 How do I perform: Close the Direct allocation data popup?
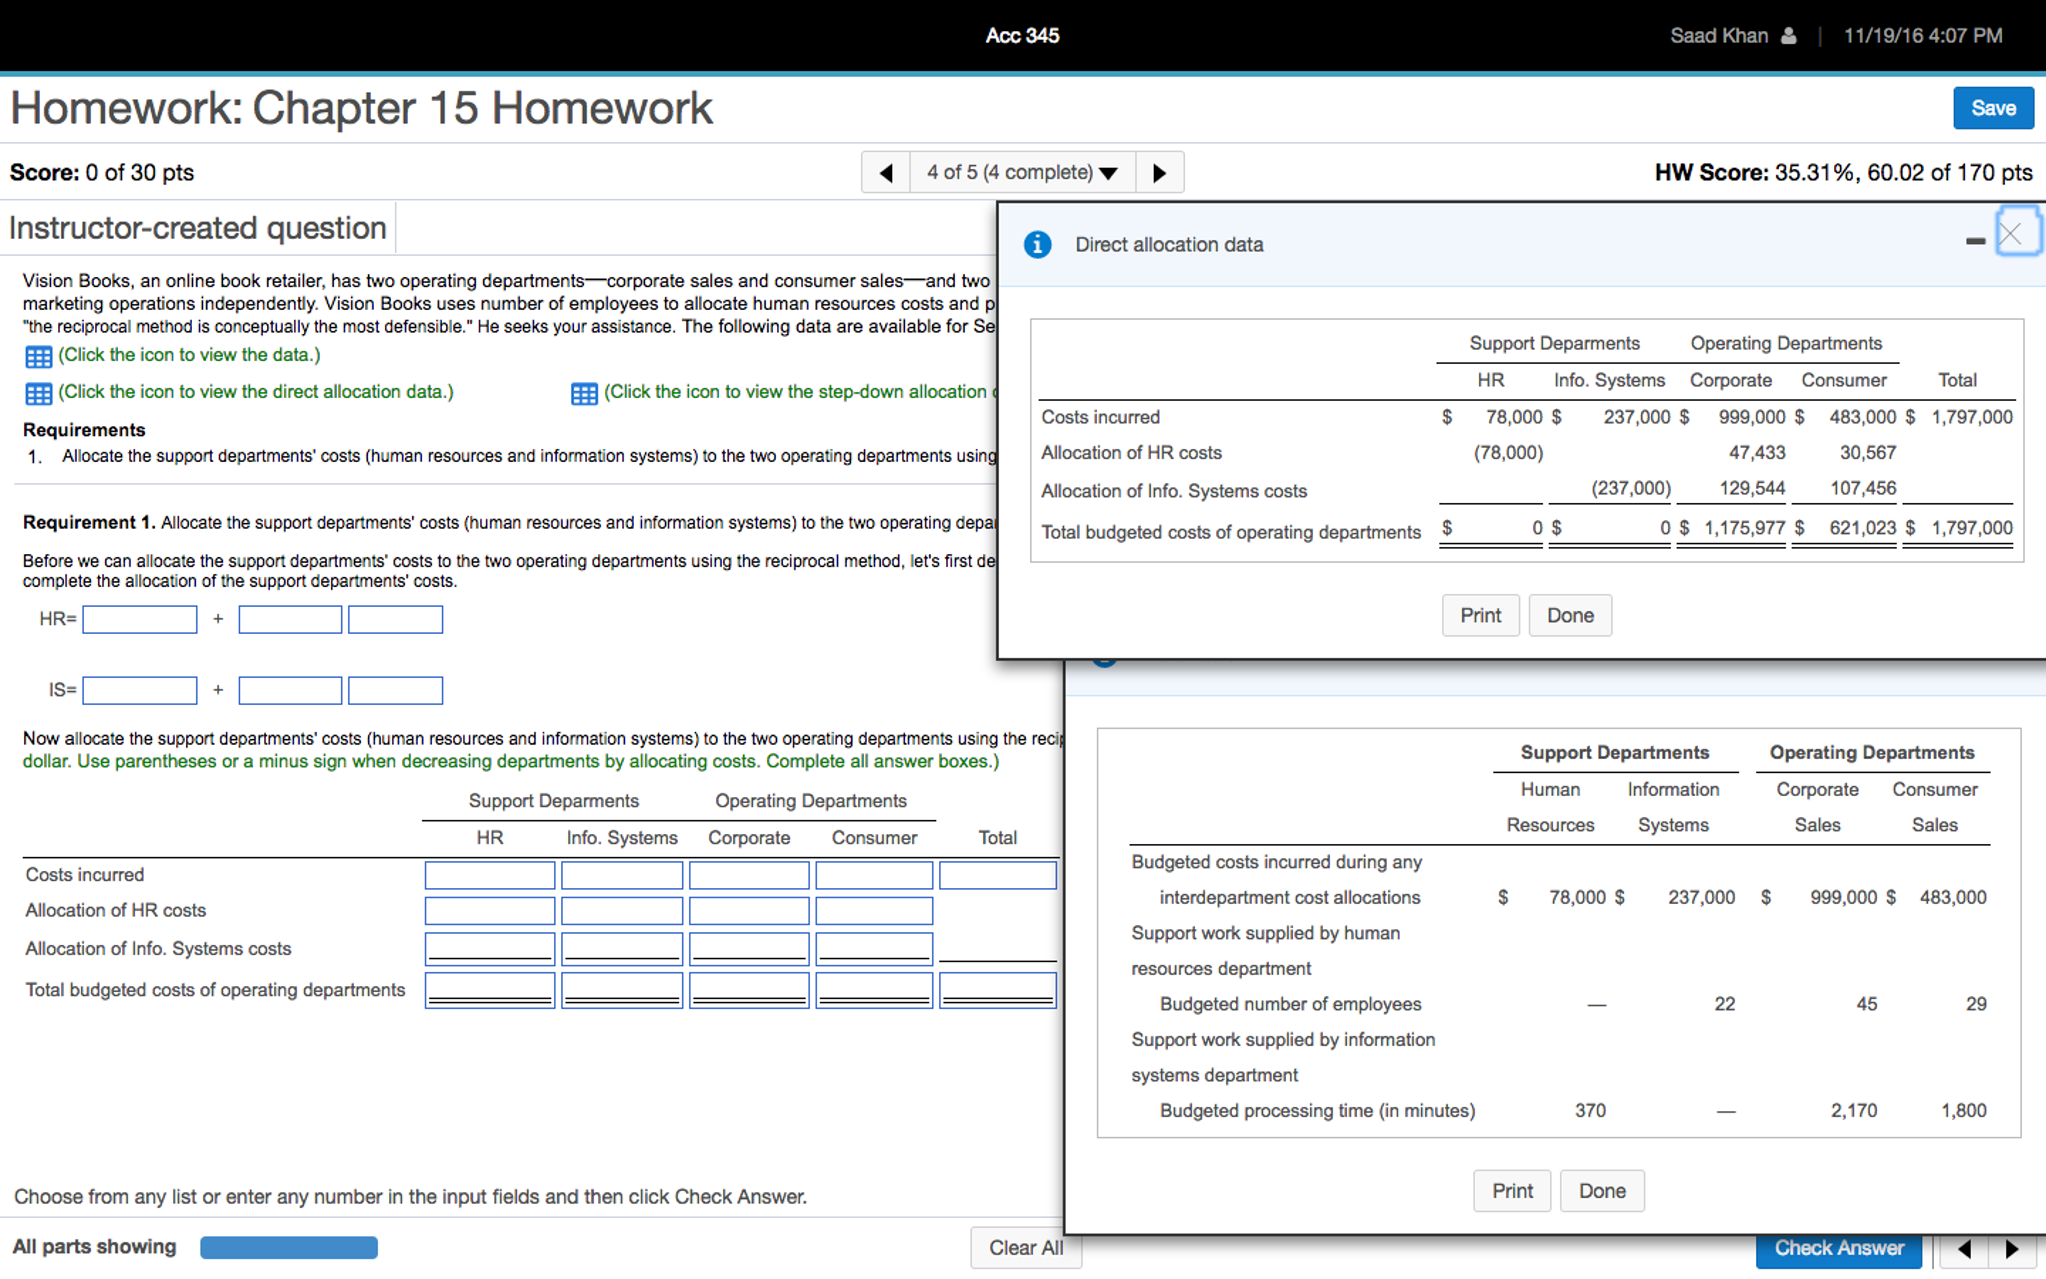2011,234
